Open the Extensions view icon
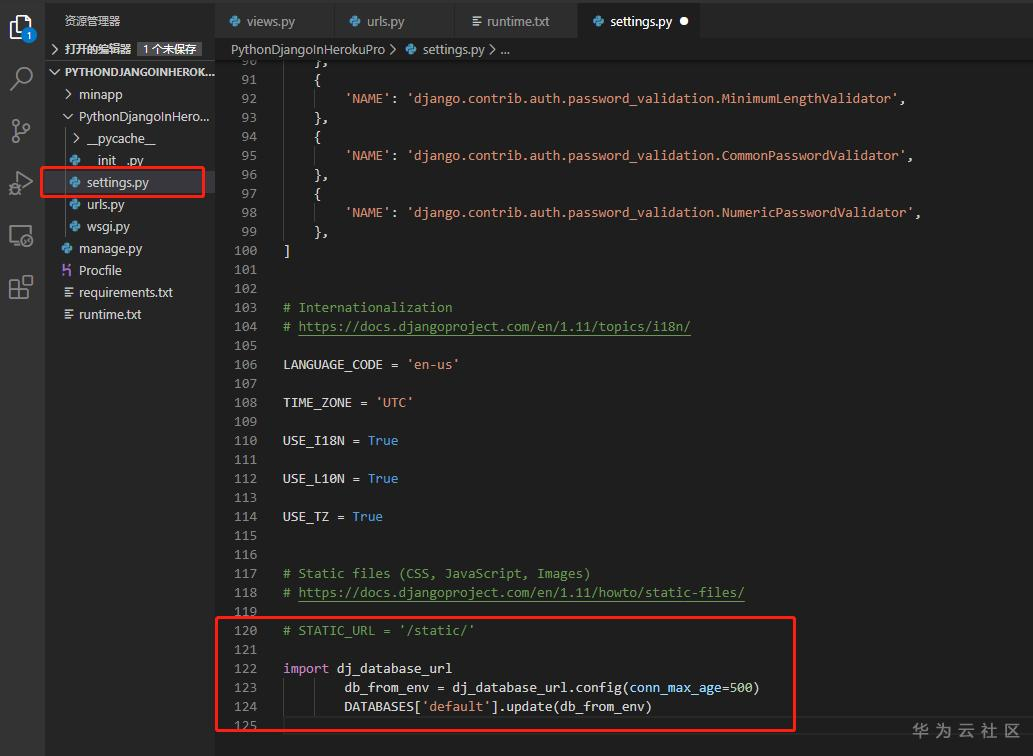This screenshot has width=1033, height=756. 21,288
